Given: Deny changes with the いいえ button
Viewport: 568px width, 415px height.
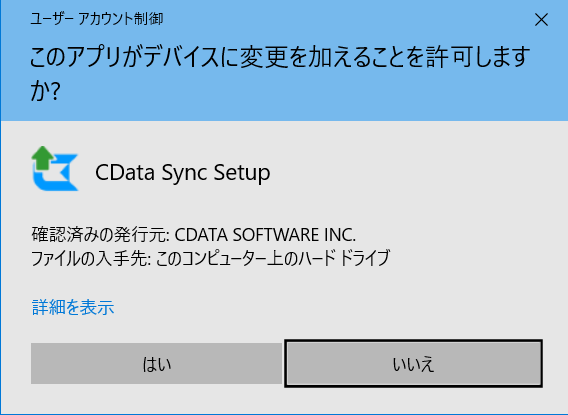Looking at the screenshot, I should pos(413,364).
